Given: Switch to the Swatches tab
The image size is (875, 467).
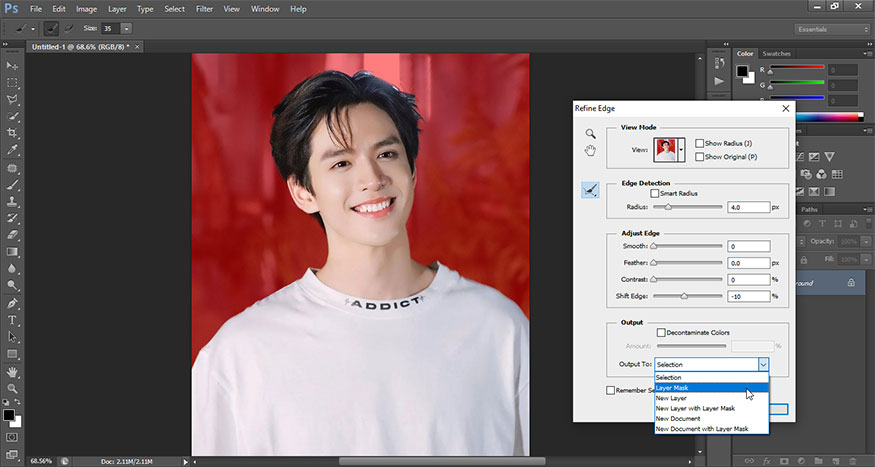Looking at the screenshot, I should [776, 53].
